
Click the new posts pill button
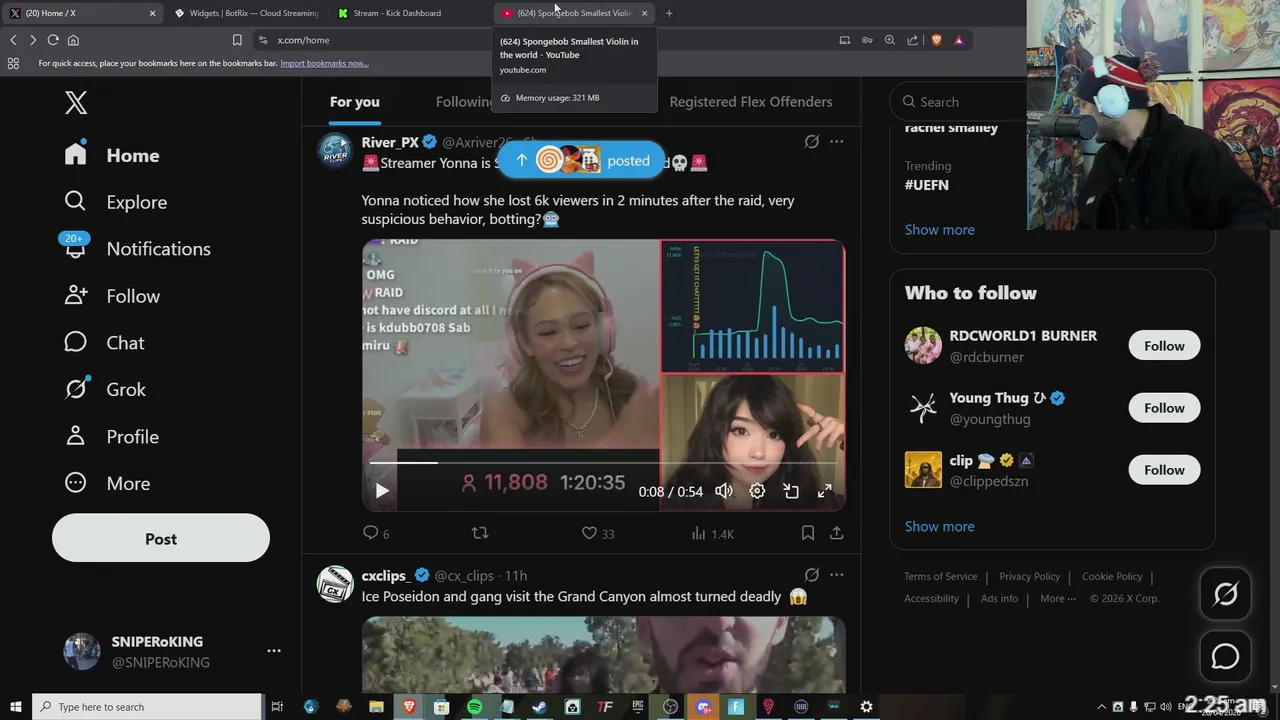[x=581, y=160]
